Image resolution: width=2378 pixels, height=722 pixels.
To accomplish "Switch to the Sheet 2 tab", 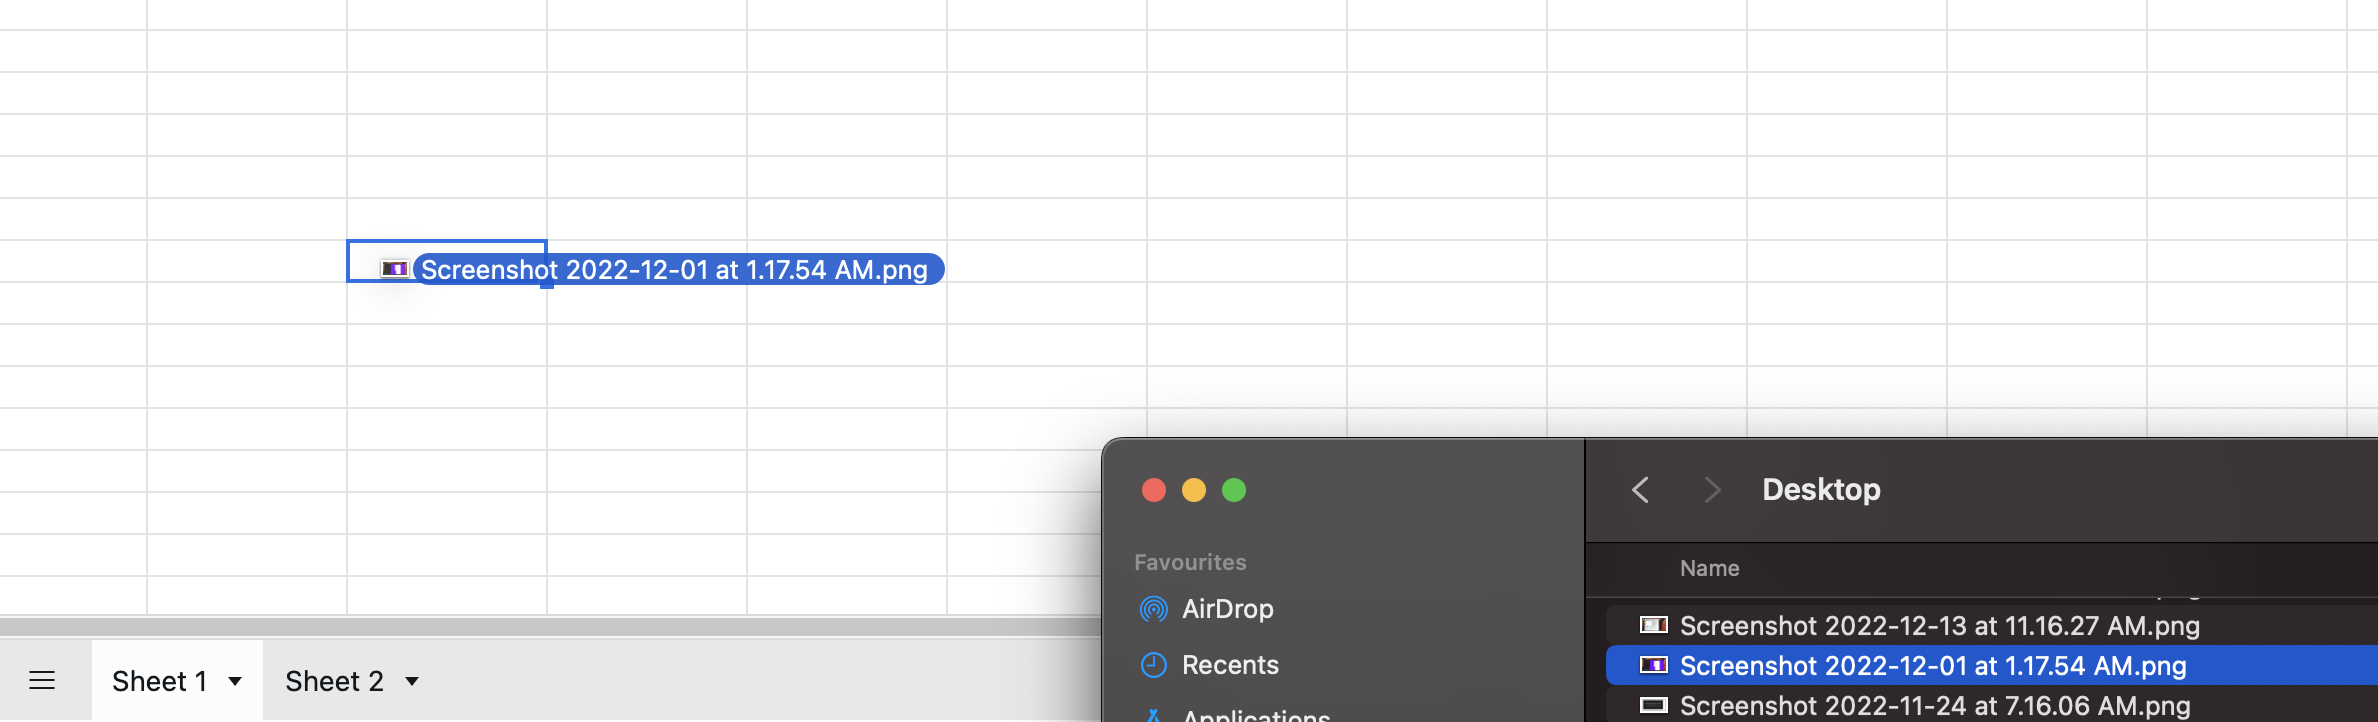I will tap(334, 682).
